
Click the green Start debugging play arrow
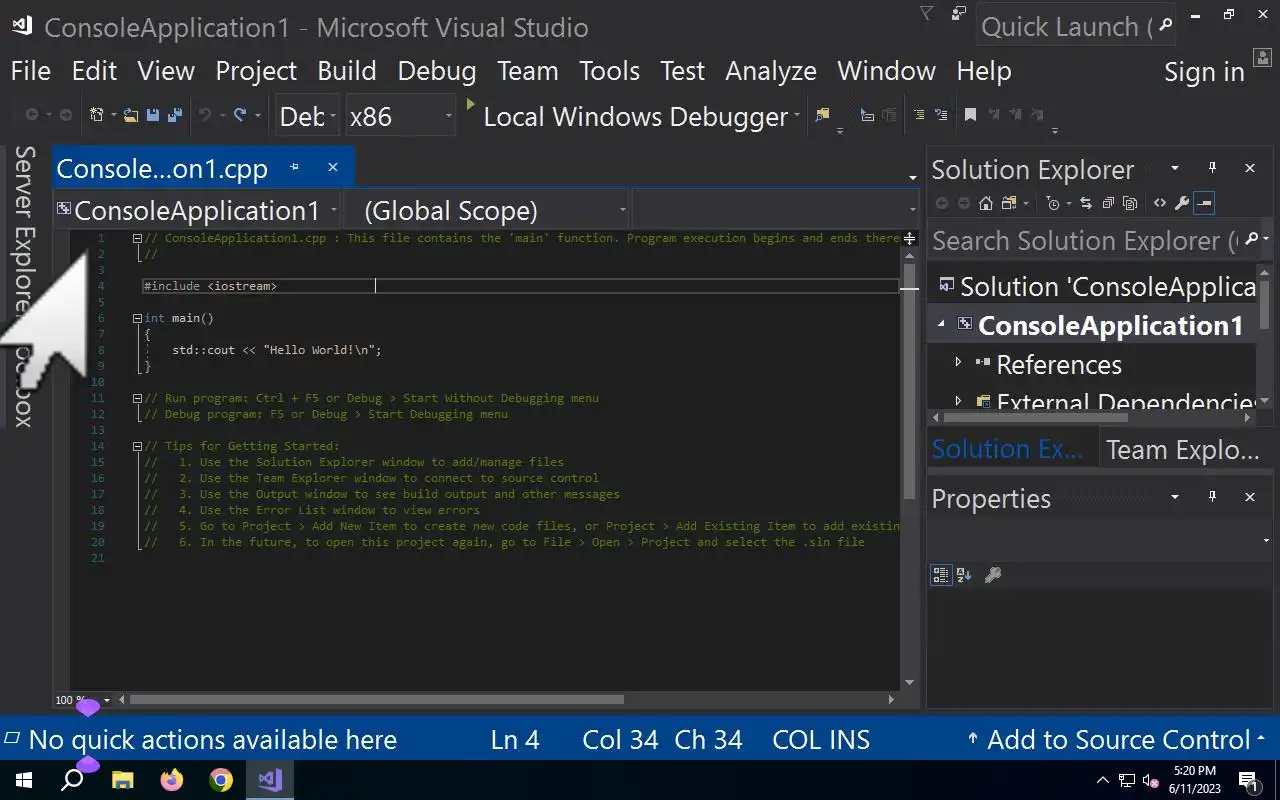click(471, 105)
